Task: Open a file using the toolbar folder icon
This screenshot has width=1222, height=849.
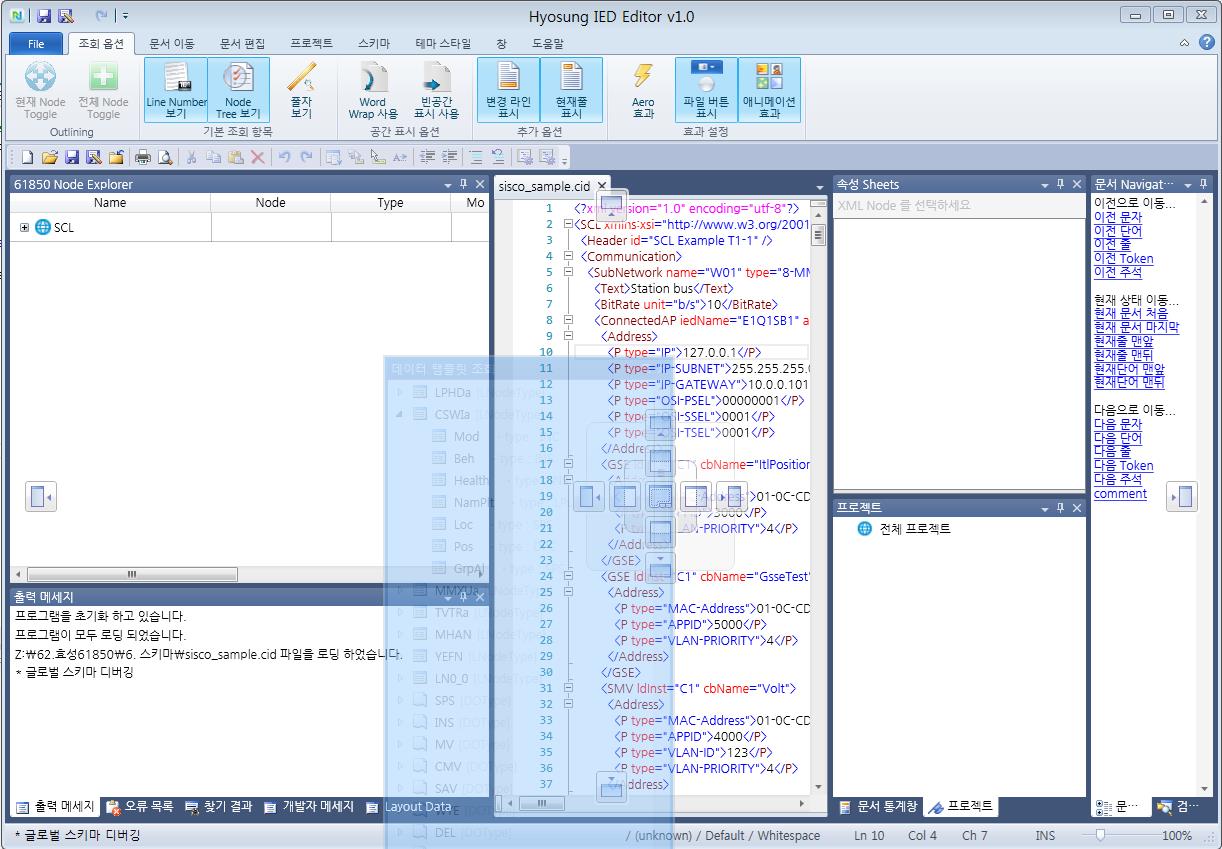Action: tap(50, 157)
